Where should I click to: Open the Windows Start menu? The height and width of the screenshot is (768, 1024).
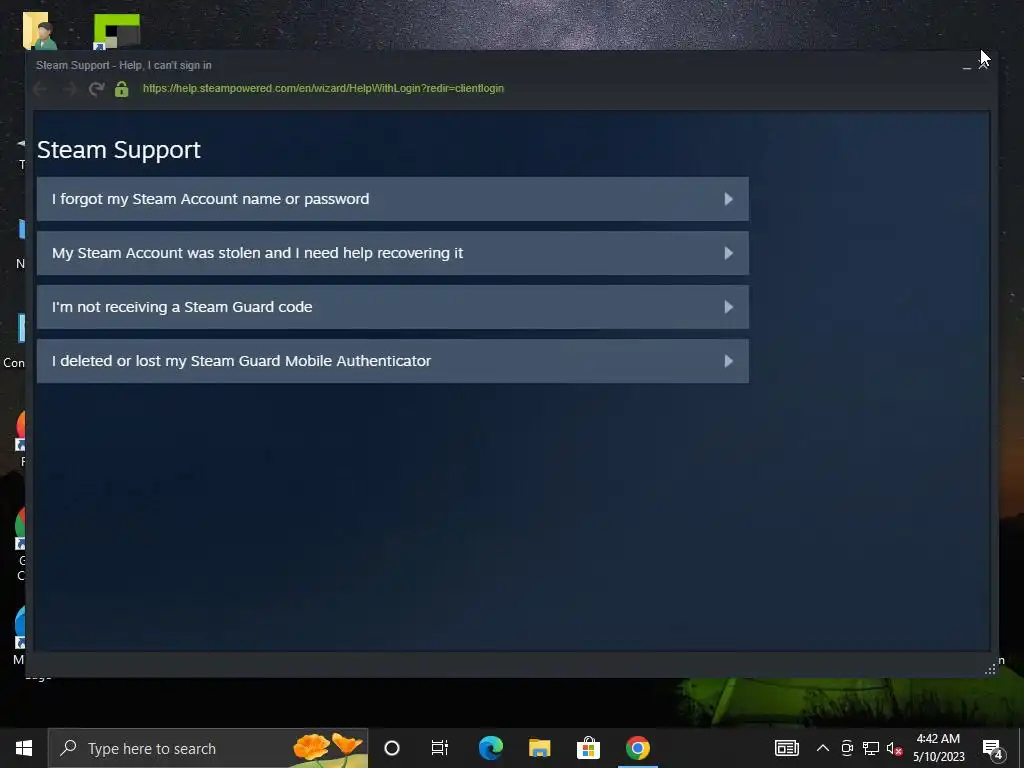point(24,748)
